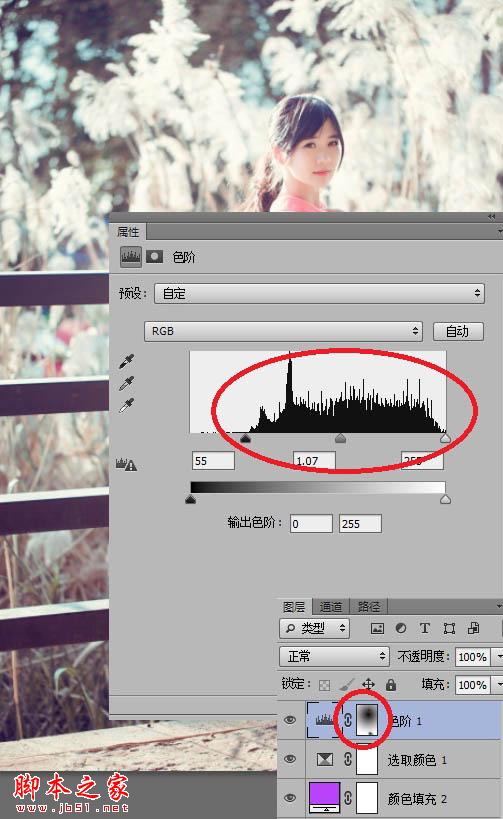Click the selective color icon on 选取颜色 1
The image size is (503, 819).
(324, 759)
